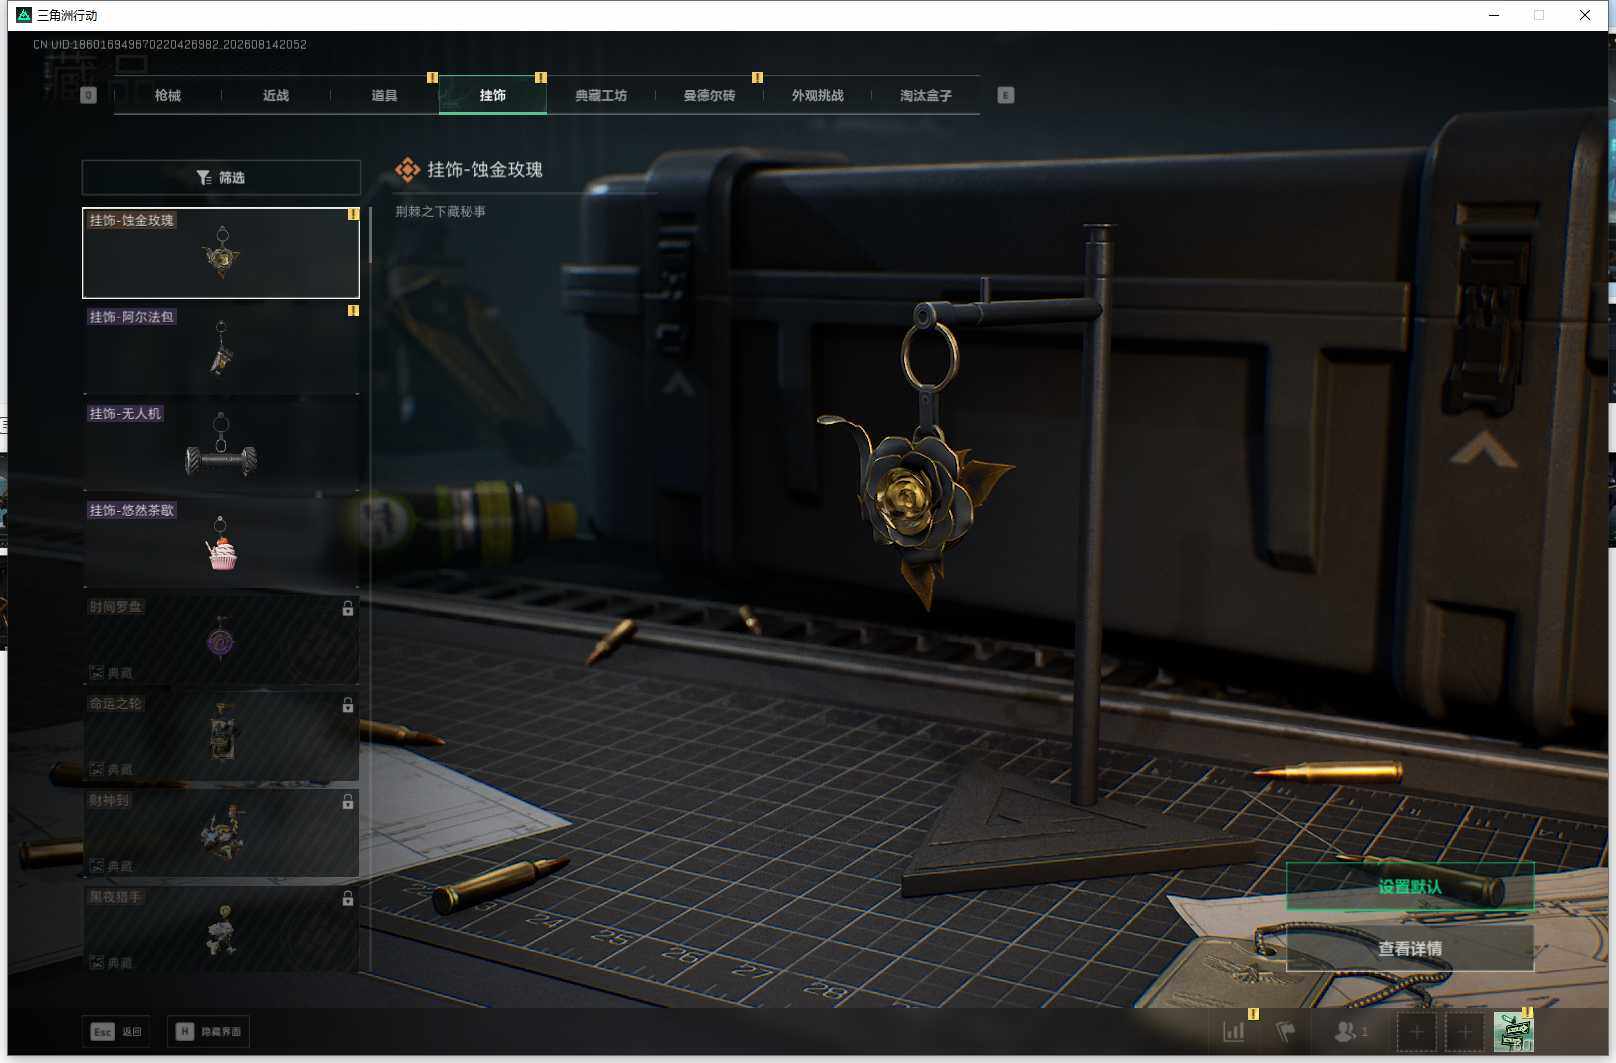Select the locked 黑夜猎手 charm
This screenshot has height=1063, width=1616.
[221, 929]
